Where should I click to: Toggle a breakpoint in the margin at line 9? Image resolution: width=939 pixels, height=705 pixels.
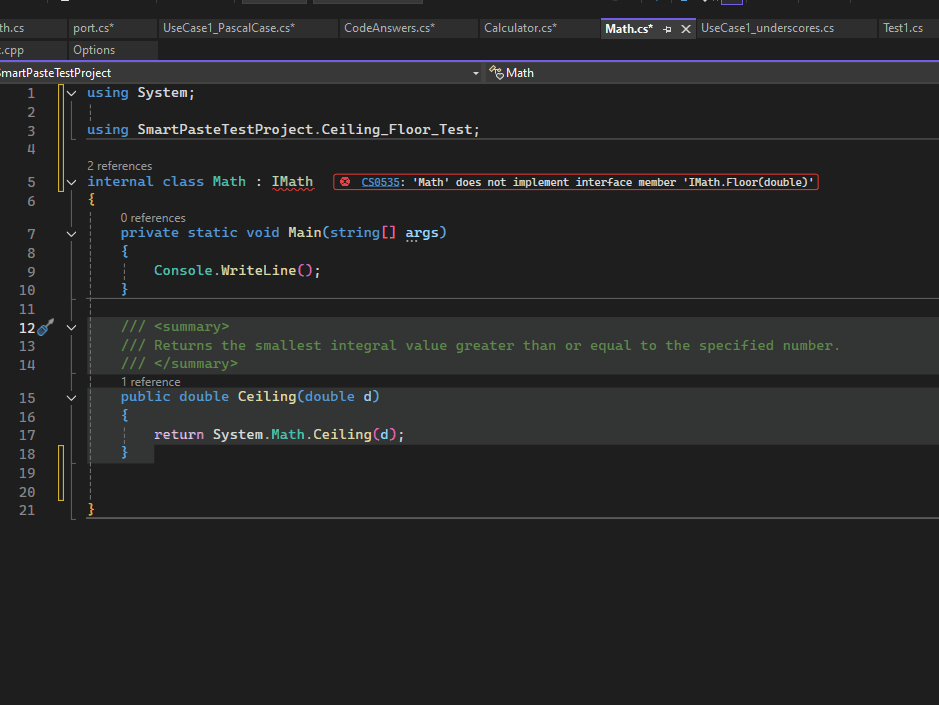[x=10, y=270]
